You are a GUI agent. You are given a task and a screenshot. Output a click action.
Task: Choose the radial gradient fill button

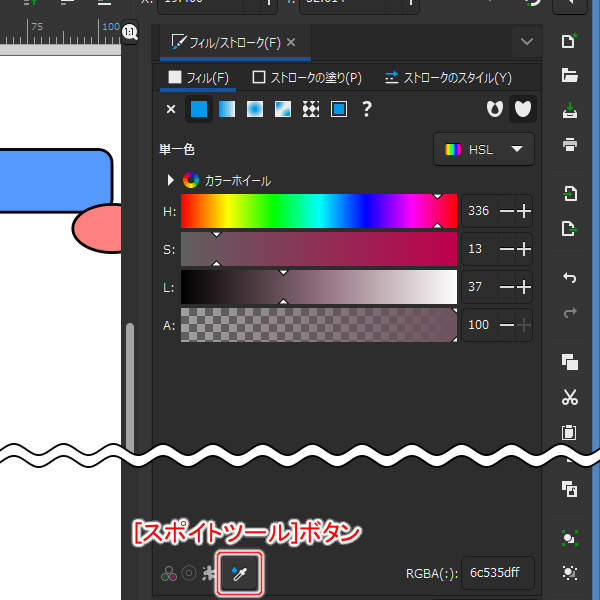pyautogui.click(x=255, y=109)
